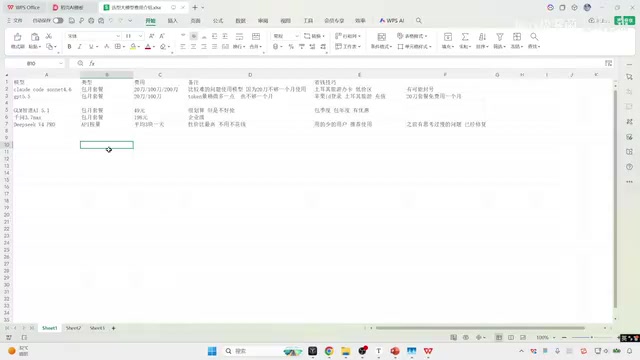Click column D header
This screenshot has height=360, width=640.
pos(250,75)
